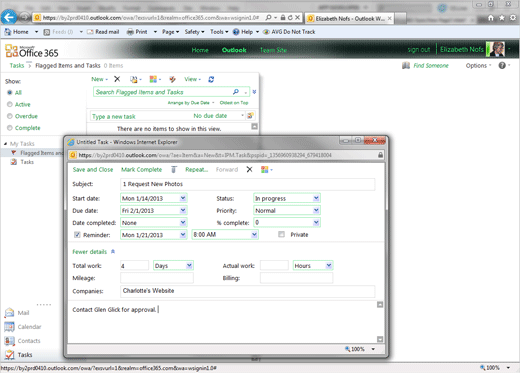This screenshot has height=373, width=520.
Task: Open Calendar in the navigation pane
Action: coord(23,327)
